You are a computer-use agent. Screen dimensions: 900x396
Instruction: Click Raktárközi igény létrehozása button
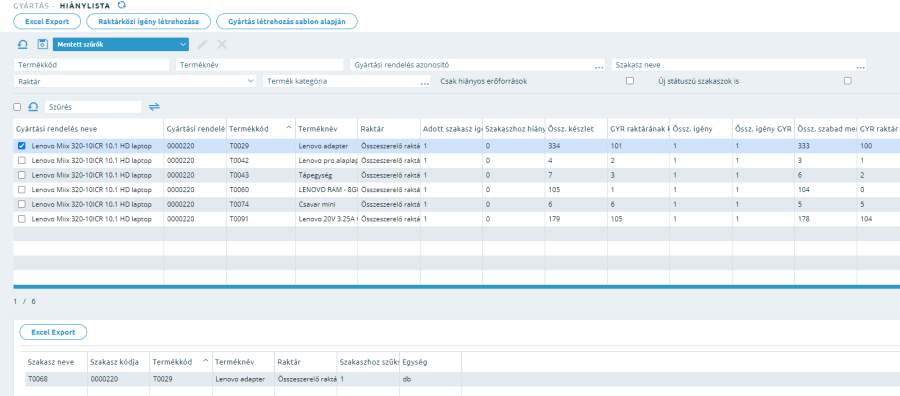click(148, 21)
